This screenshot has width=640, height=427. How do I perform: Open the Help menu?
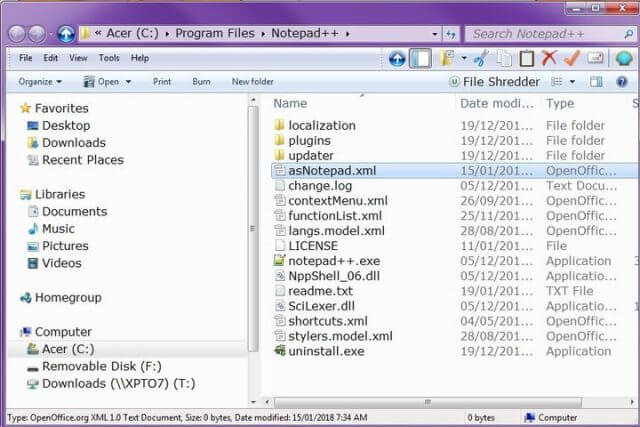tap(140, 58)
